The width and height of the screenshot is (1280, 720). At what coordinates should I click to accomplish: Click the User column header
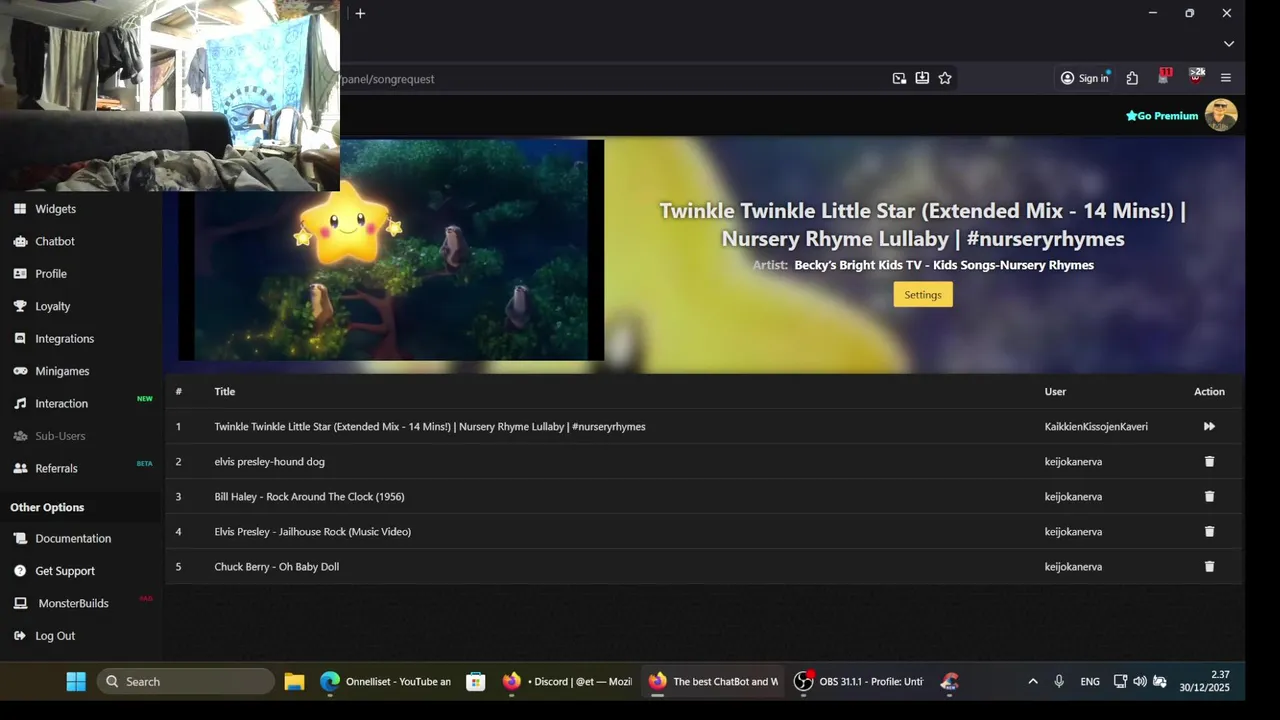tap(1055, 391)
